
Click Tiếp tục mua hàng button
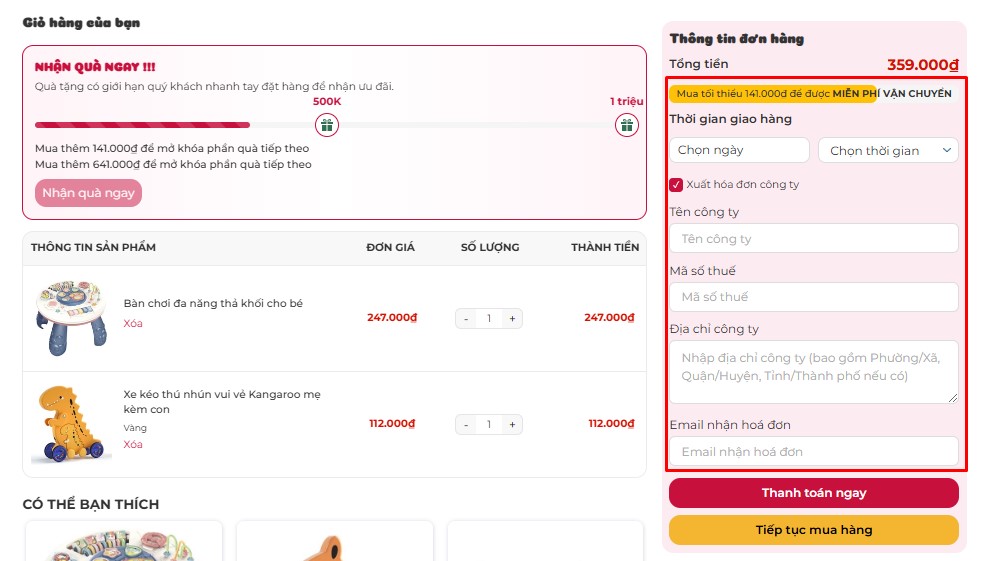813,530
